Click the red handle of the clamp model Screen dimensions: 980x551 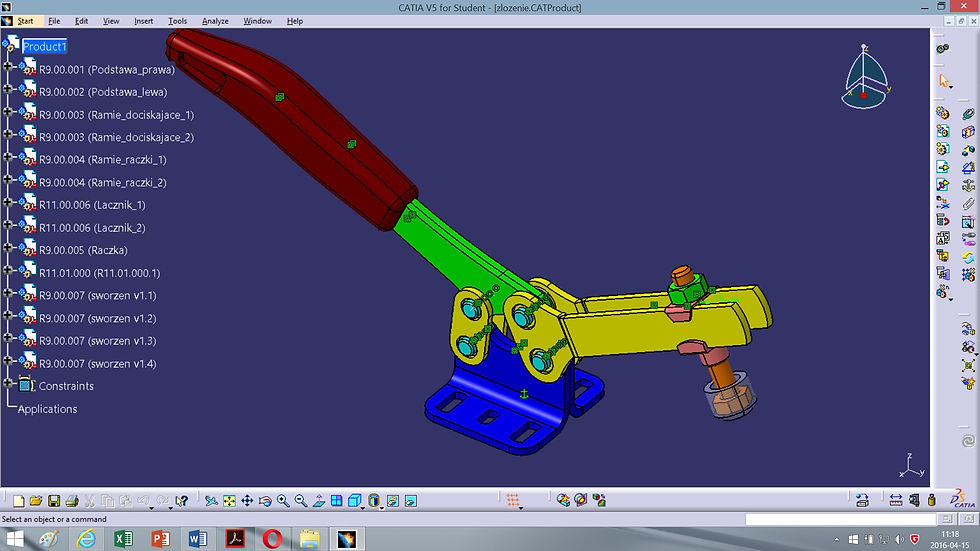294,128
